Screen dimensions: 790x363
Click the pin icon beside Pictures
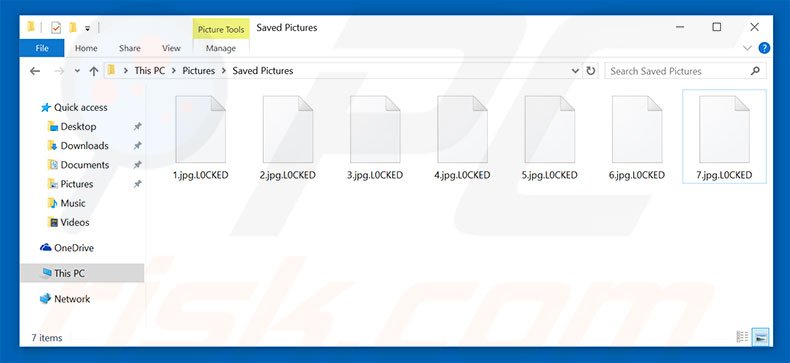pos(137,184)
